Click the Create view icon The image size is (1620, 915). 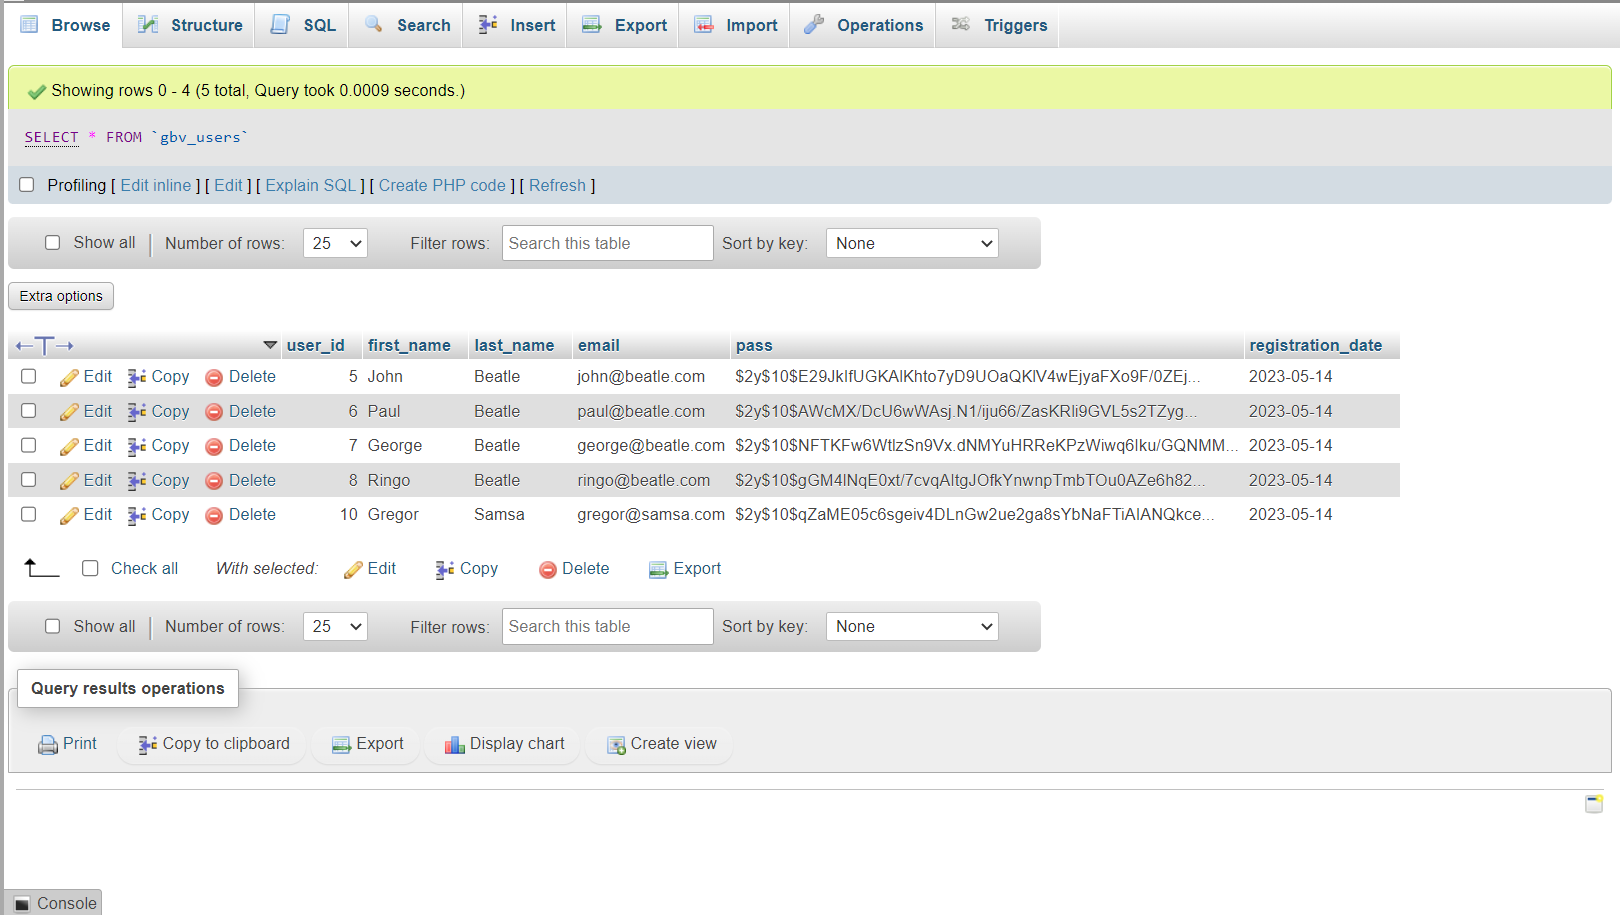point(616,745)
